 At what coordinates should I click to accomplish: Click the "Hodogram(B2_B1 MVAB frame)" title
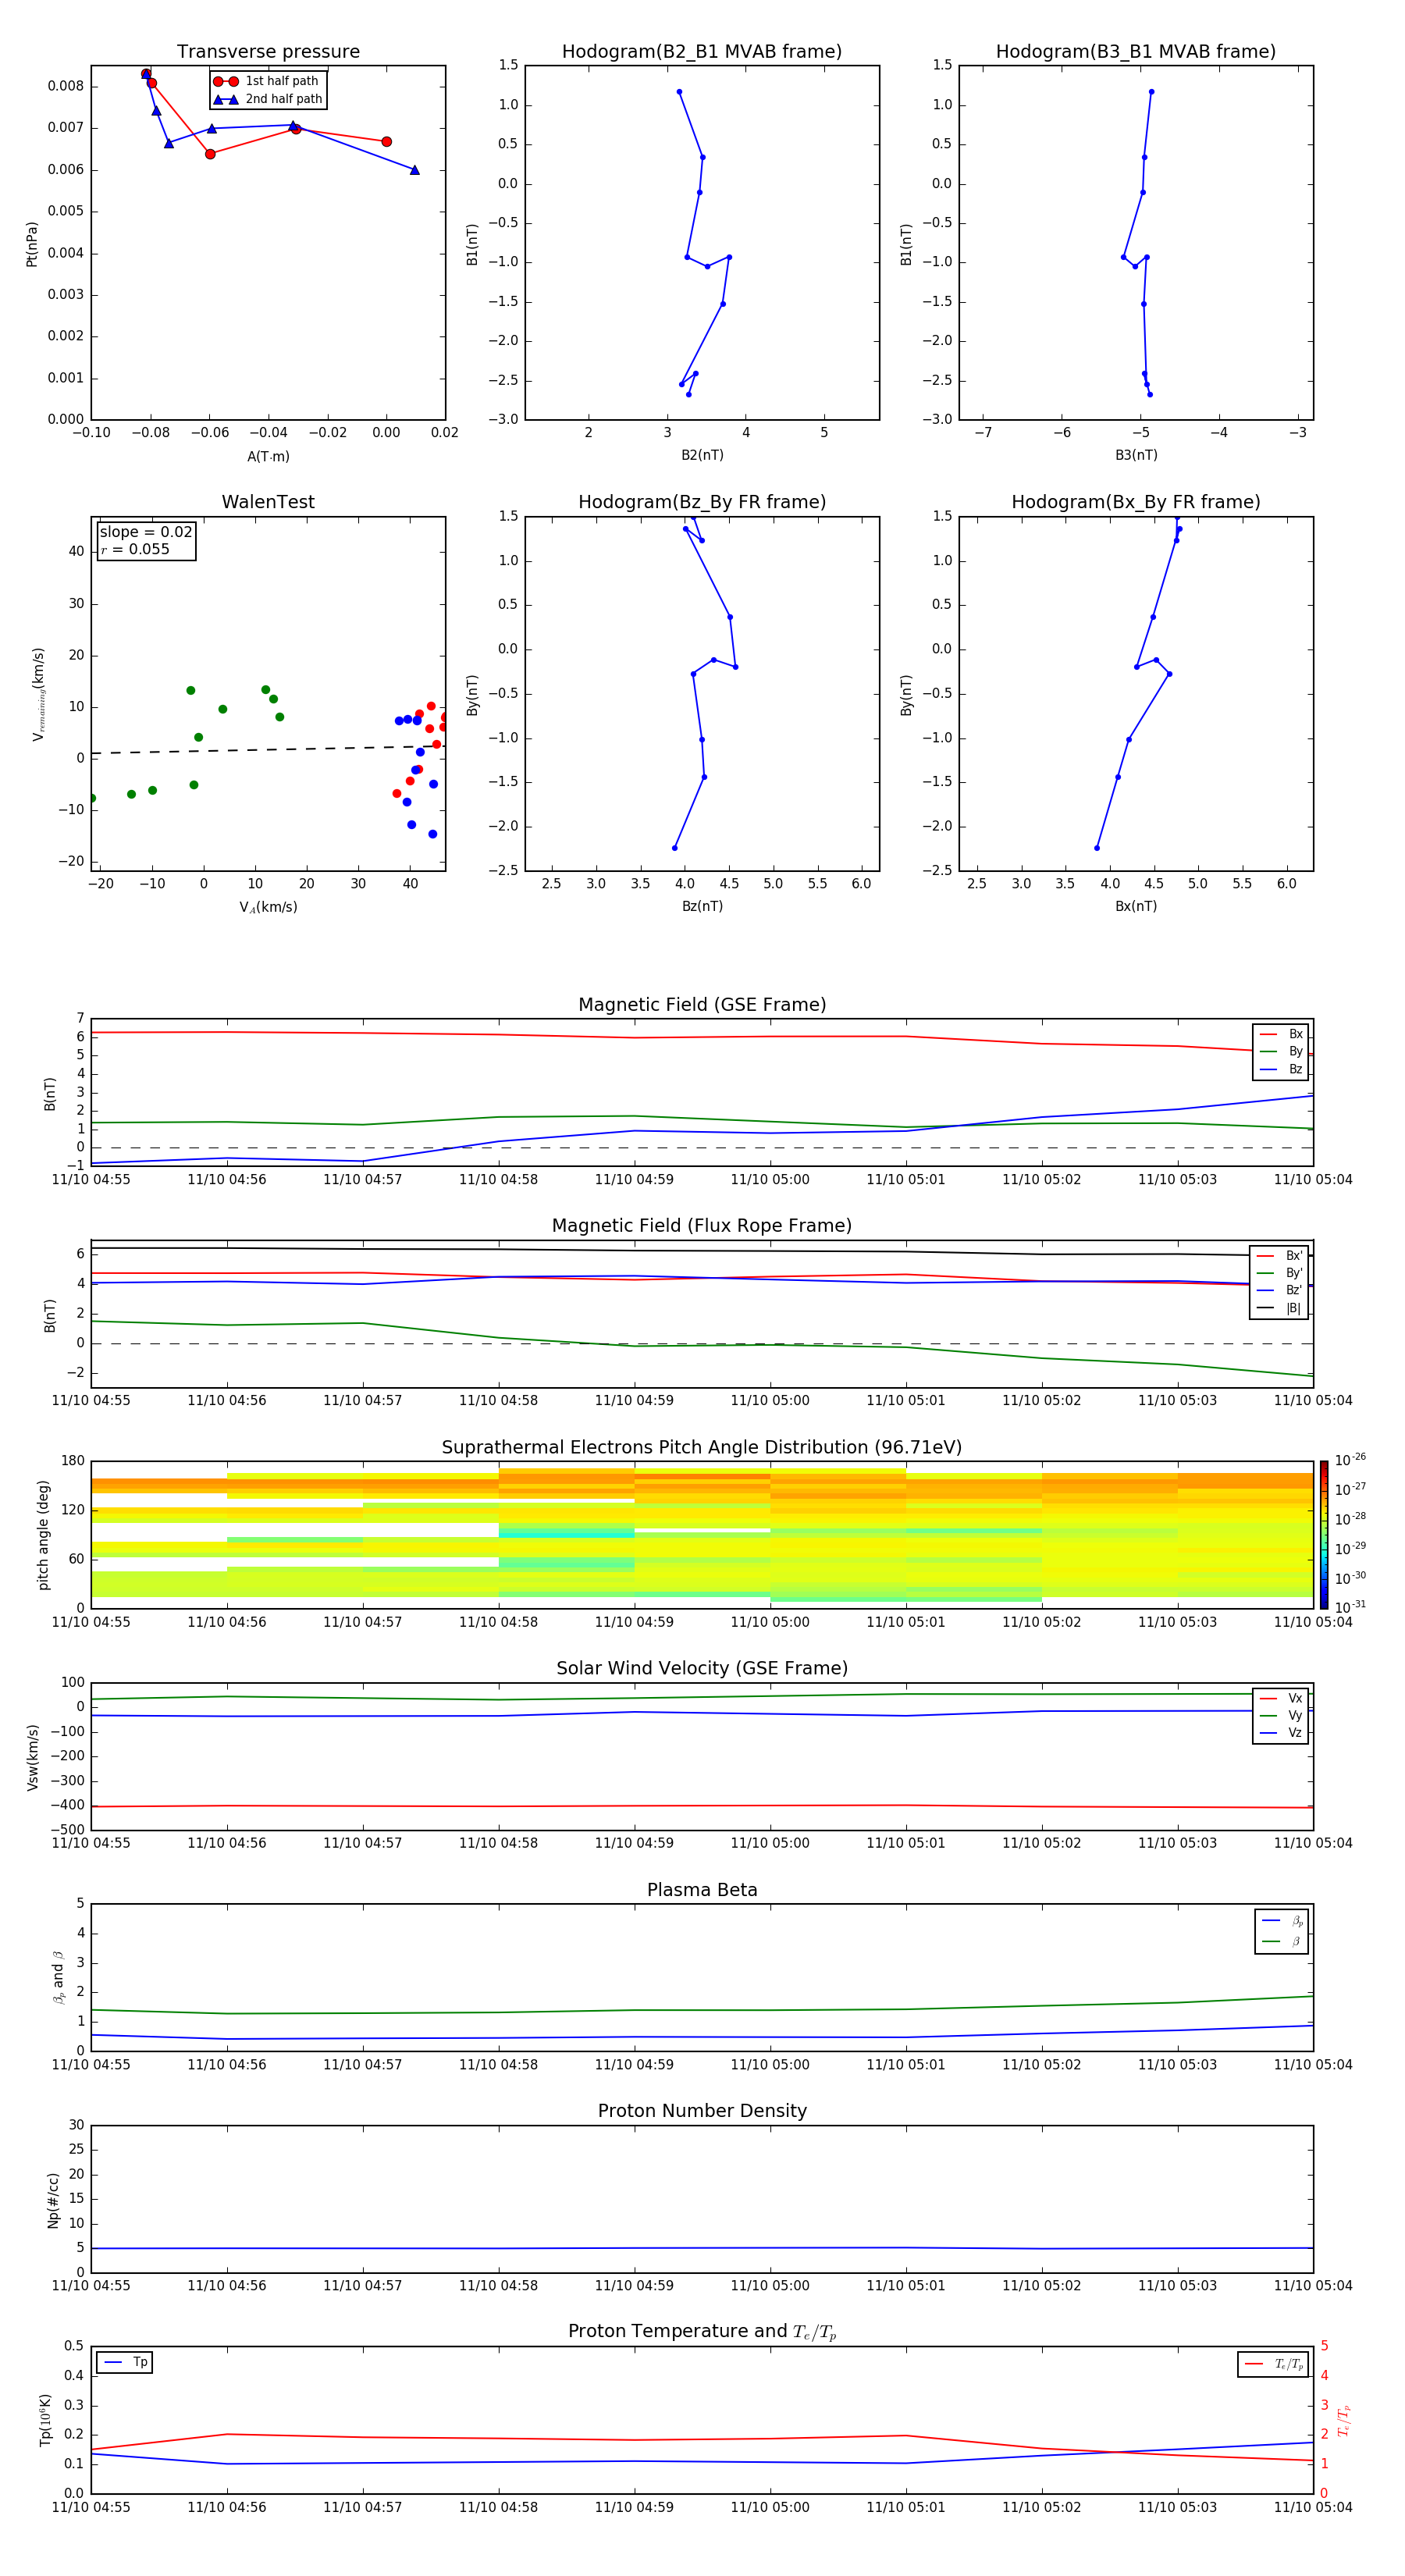pyautogui.click(x=702, y=52)
